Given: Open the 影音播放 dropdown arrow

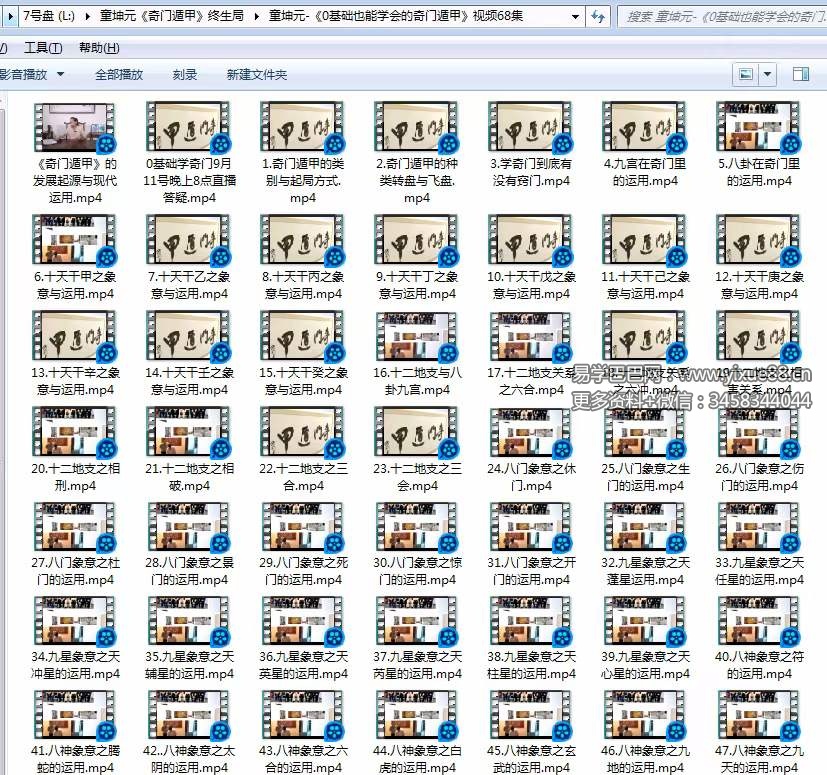Looking at the screenshot, I should click(61, 74).
